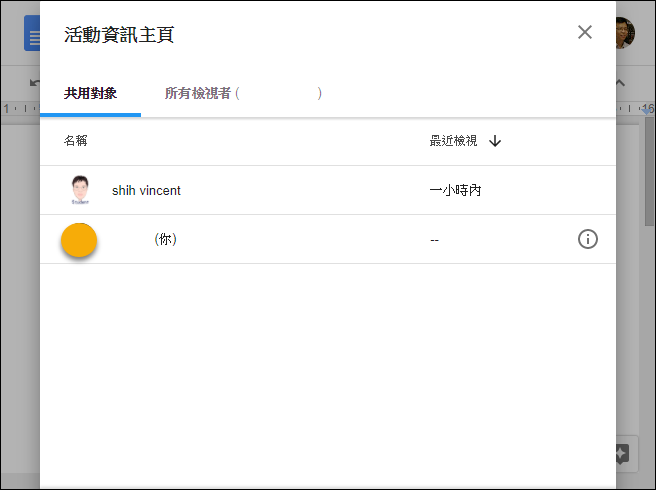Screen dimensions: 656x490
Task: Click shih vincent's avatar photo
Action: [80, 190]
